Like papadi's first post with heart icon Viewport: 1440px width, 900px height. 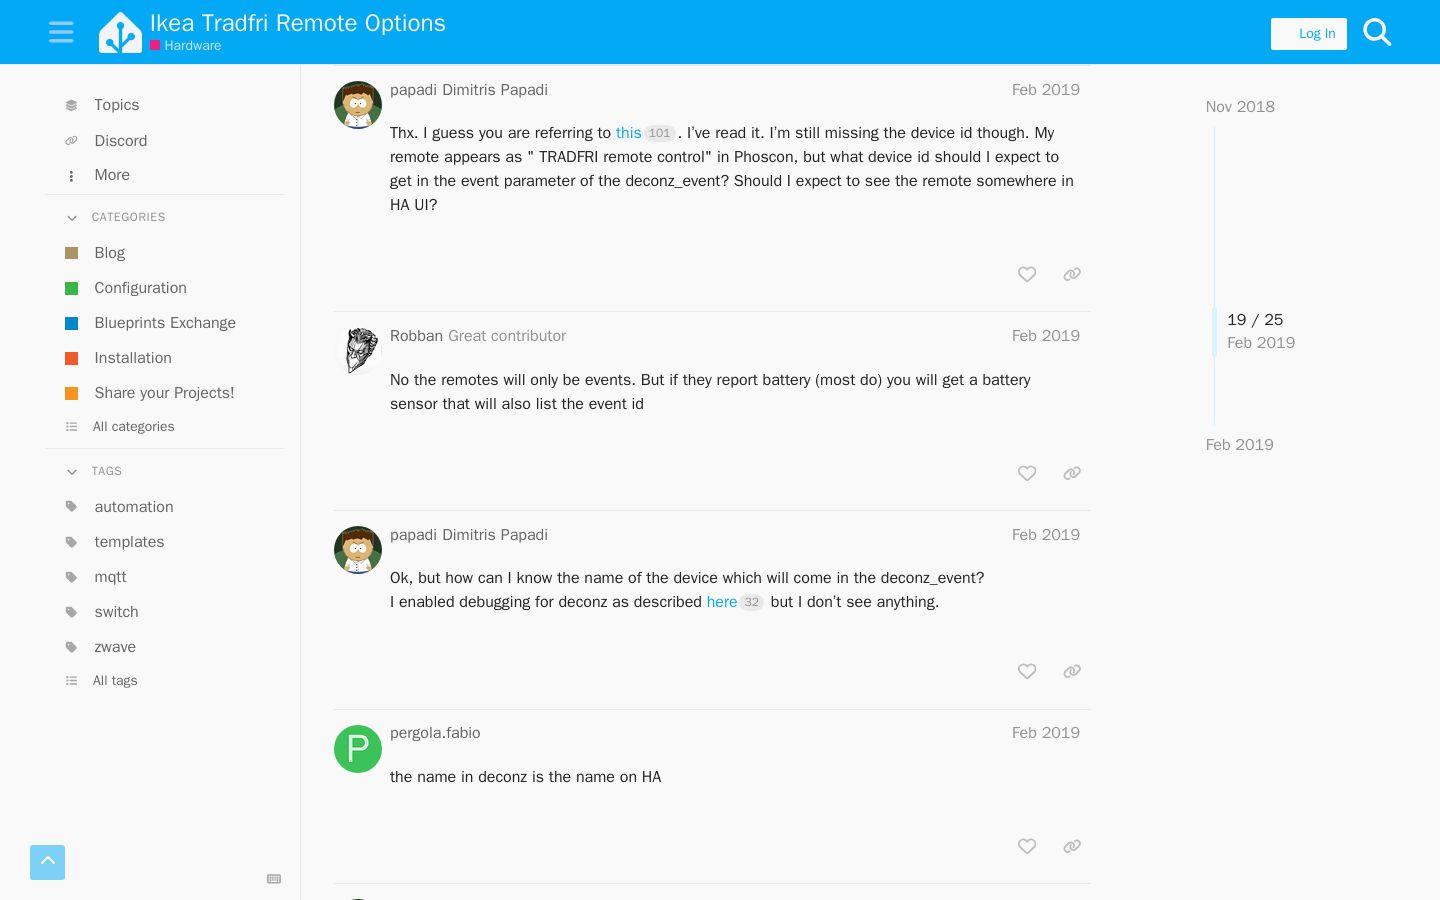pos(1027,274)
